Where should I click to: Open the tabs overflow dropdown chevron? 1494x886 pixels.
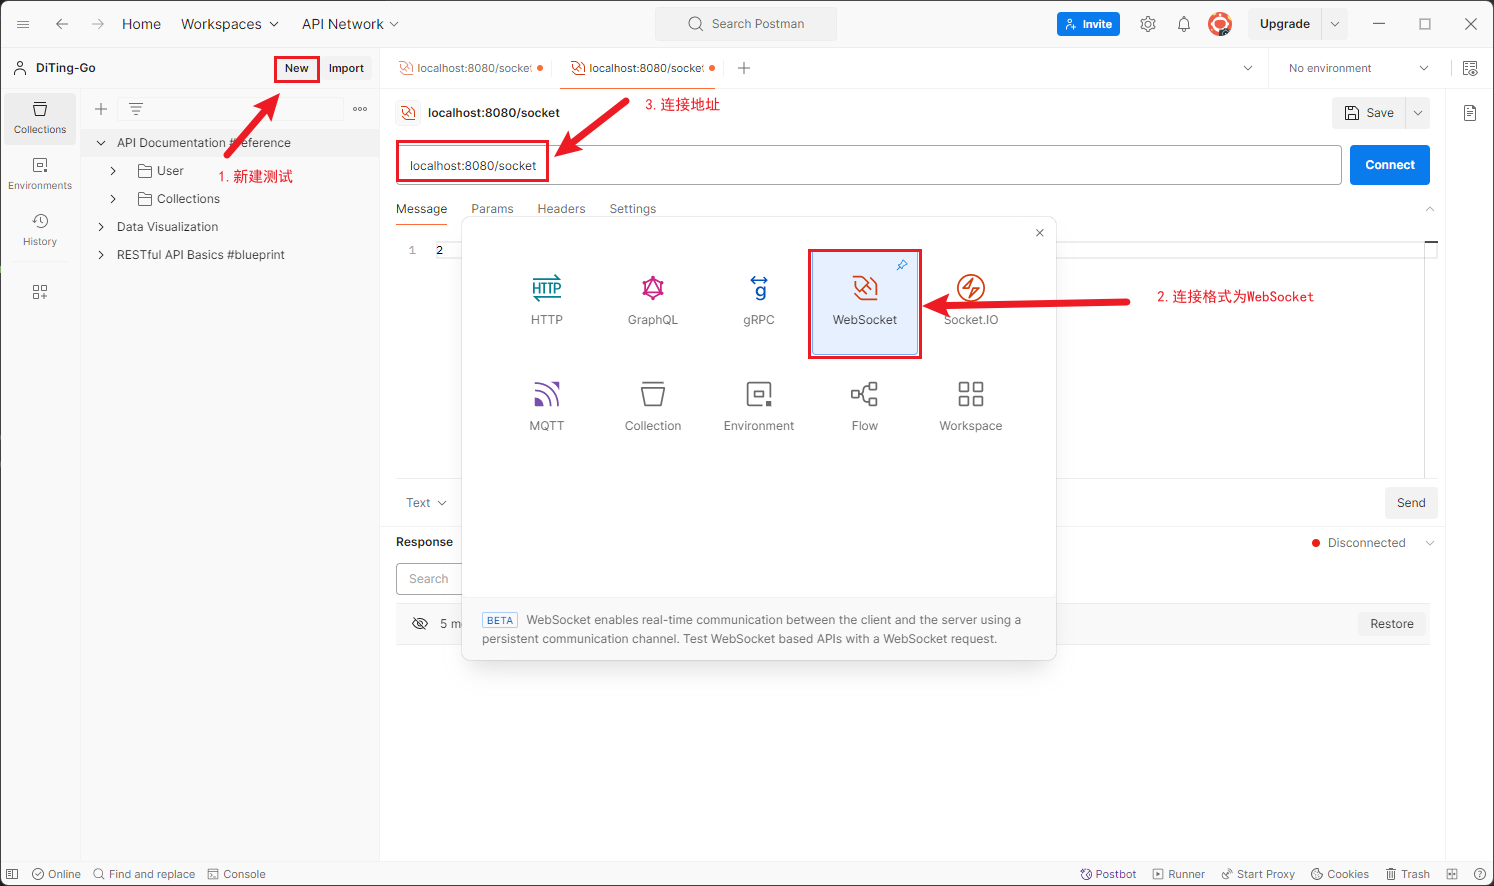[1248, 68]
